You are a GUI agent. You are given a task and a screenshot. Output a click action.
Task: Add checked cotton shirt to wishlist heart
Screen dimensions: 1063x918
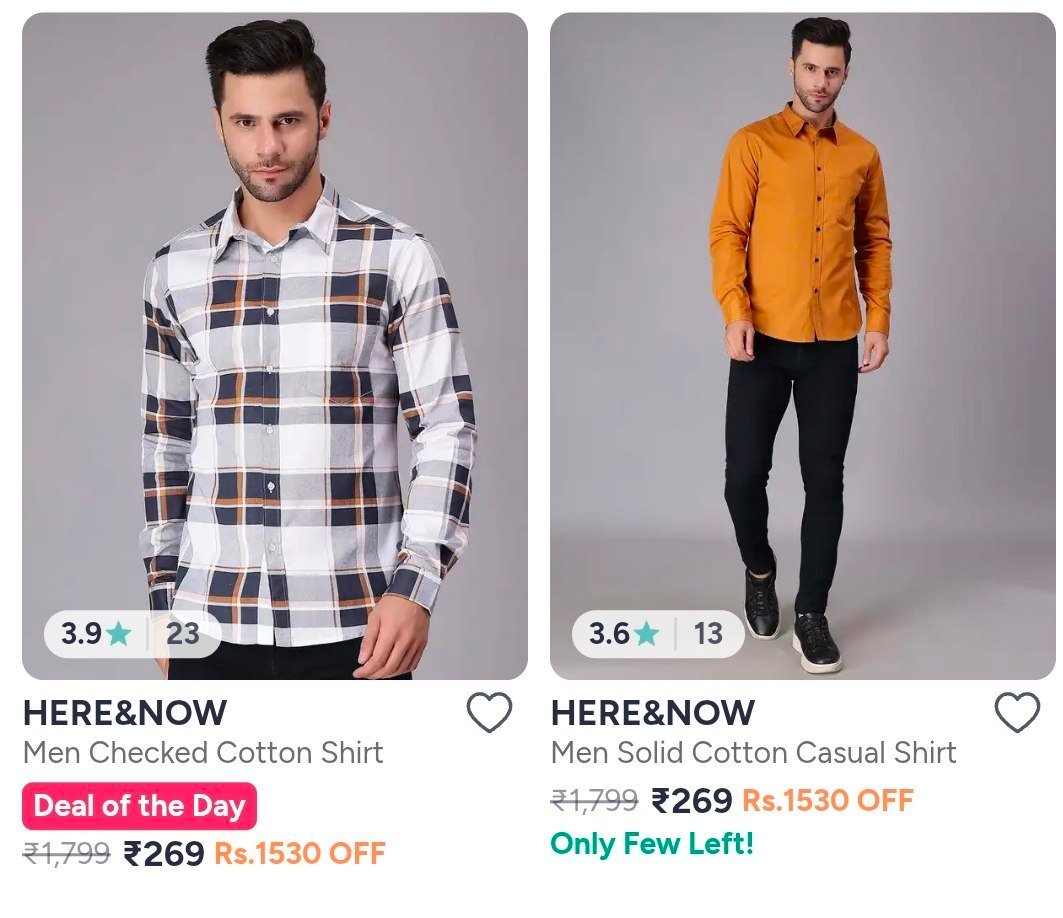[489, 713]
